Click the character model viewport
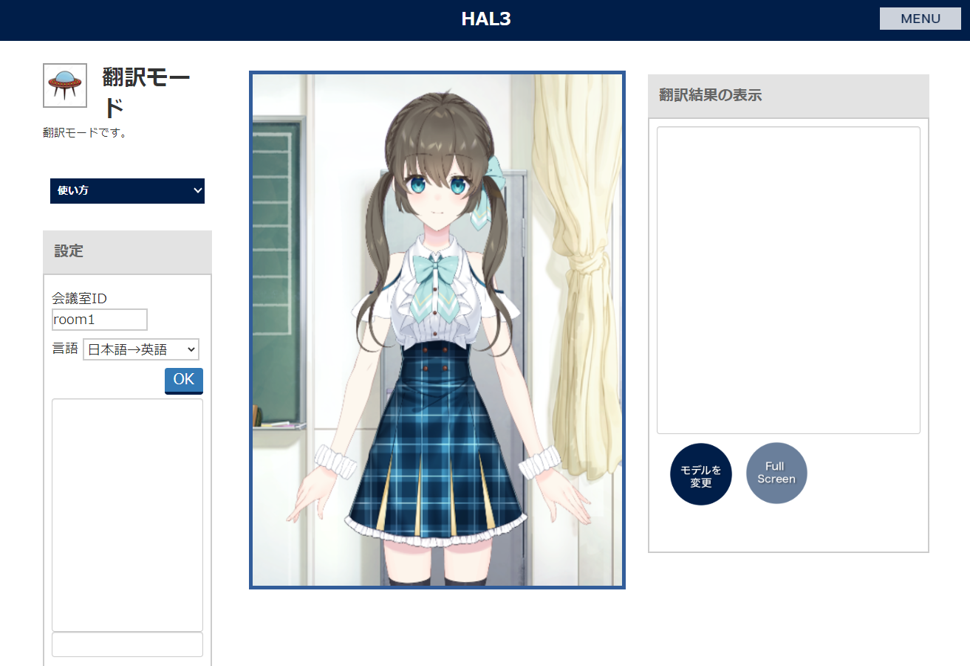This screenshot has width=970, height=666. [437, 330]
